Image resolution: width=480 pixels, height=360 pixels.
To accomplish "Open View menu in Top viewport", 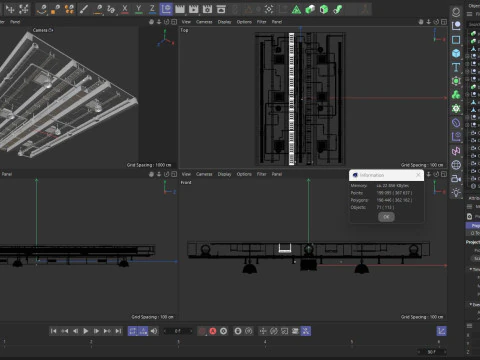I will (x=186, y=22).
